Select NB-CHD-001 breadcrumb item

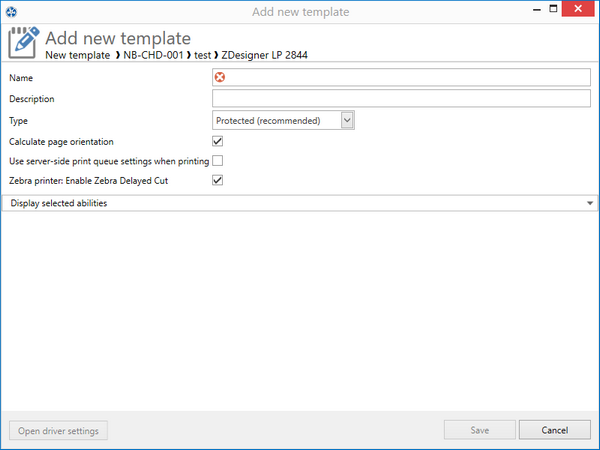[x=153, y=55]
